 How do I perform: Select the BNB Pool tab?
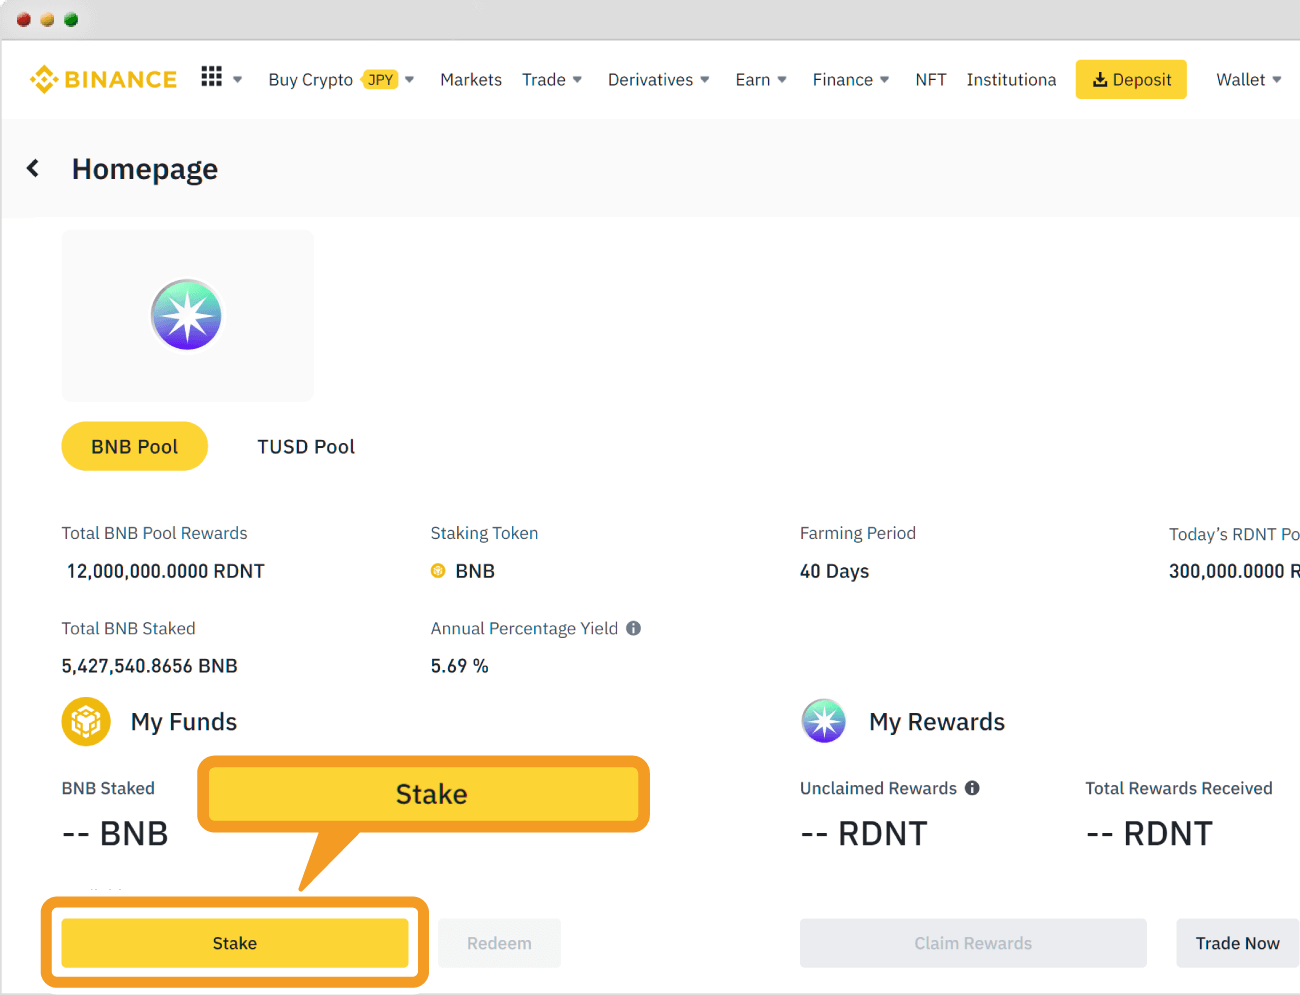point(135,446)
